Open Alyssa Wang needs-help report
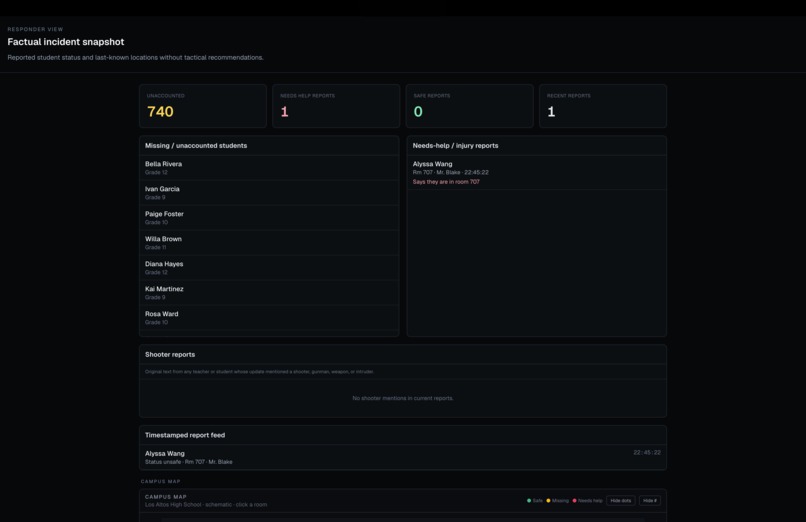The image size is (806, 522). [x=536, y=173]
